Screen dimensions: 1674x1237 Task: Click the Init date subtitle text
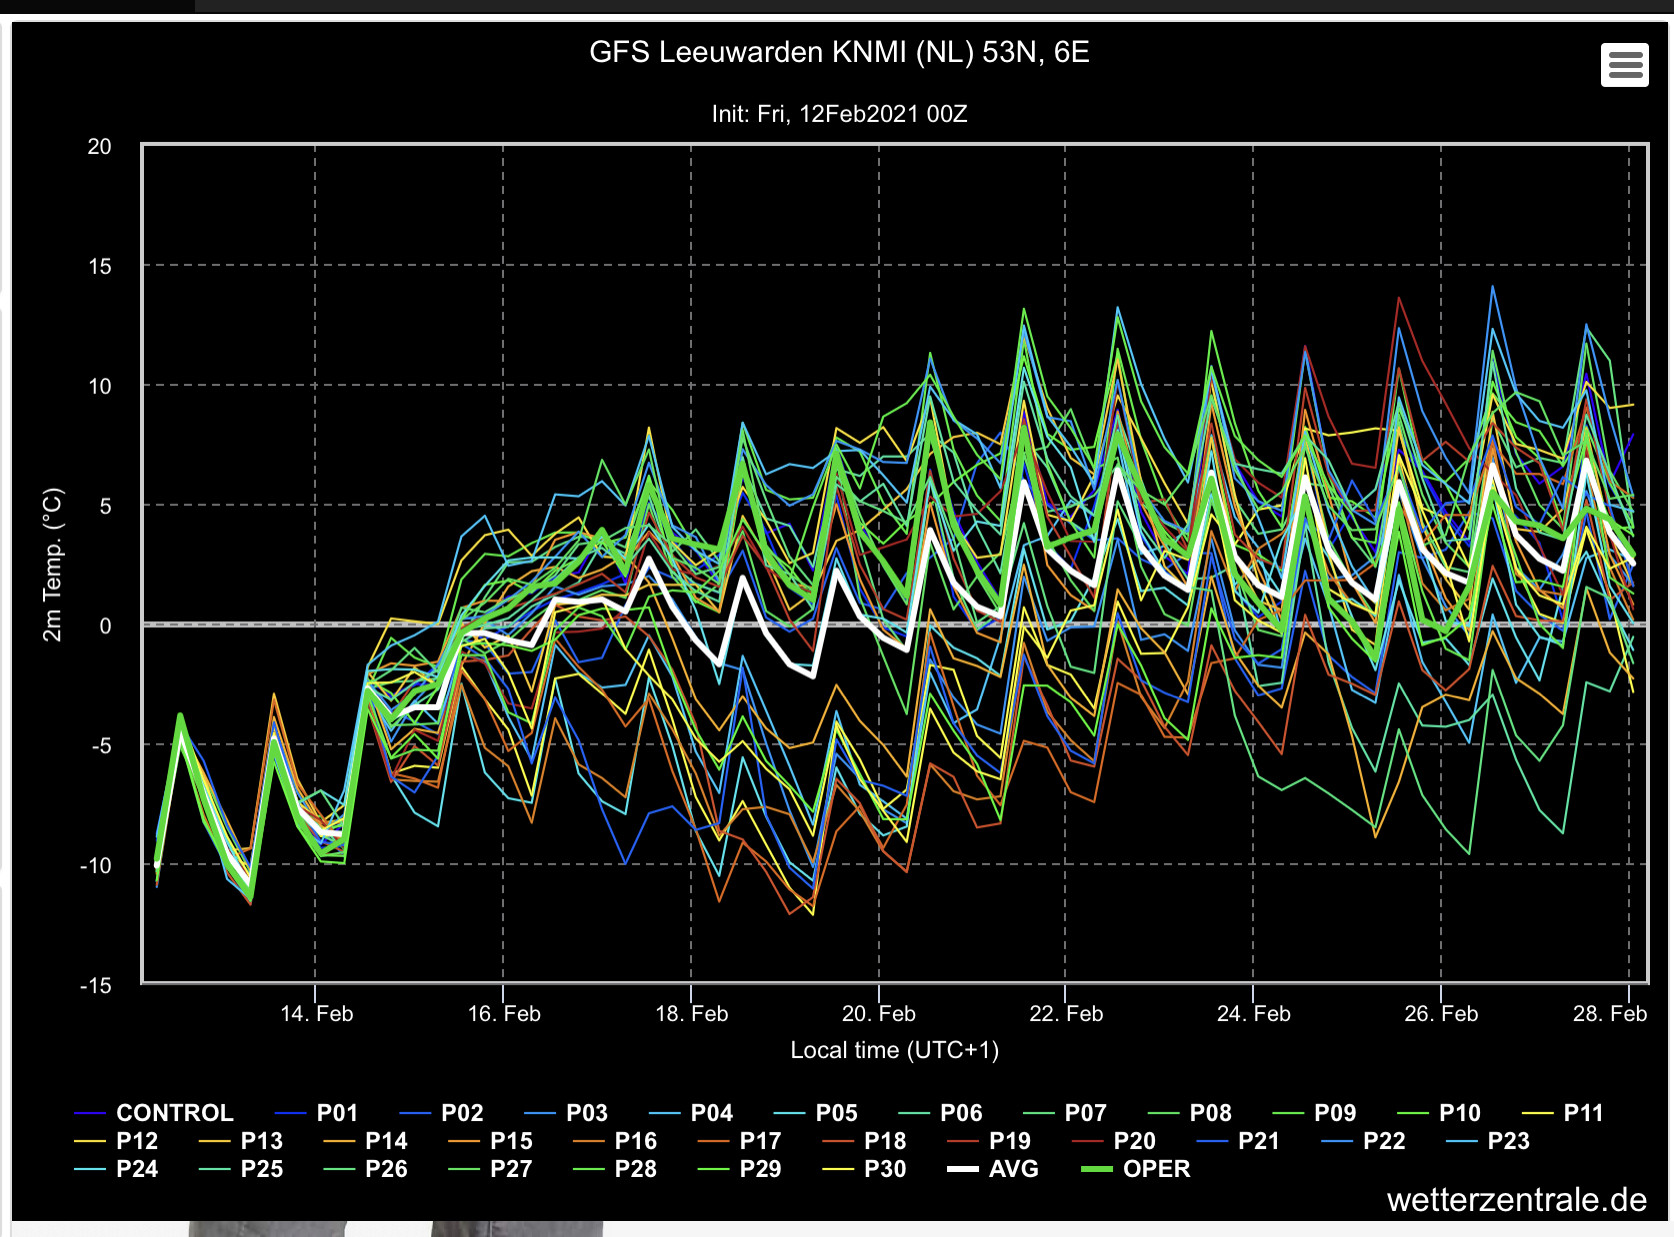pyautogui.click(x=839, y=114)
